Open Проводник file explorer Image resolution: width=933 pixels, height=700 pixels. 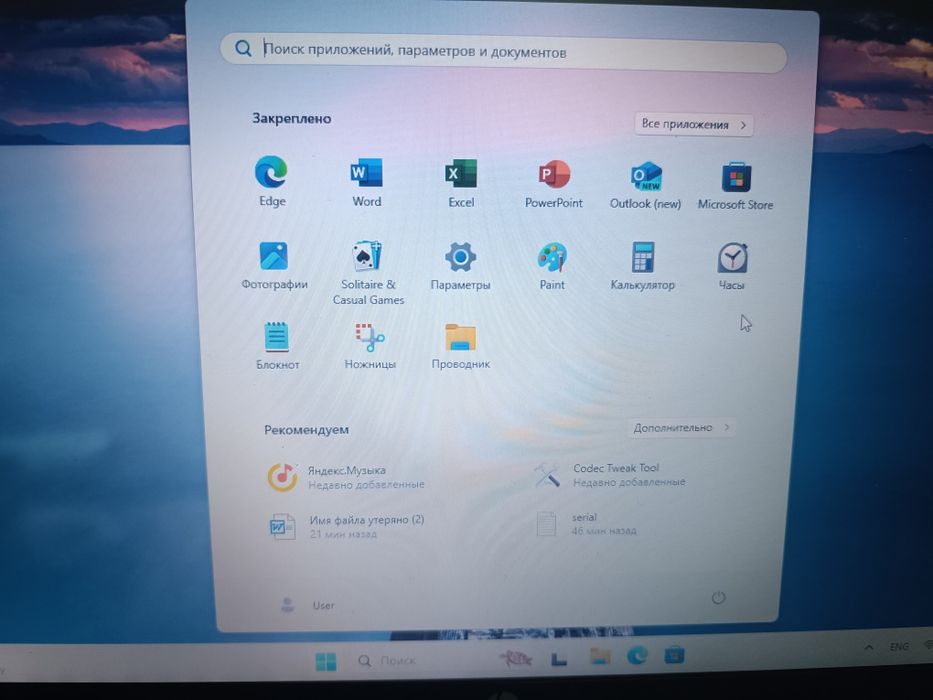pos(461,345)
